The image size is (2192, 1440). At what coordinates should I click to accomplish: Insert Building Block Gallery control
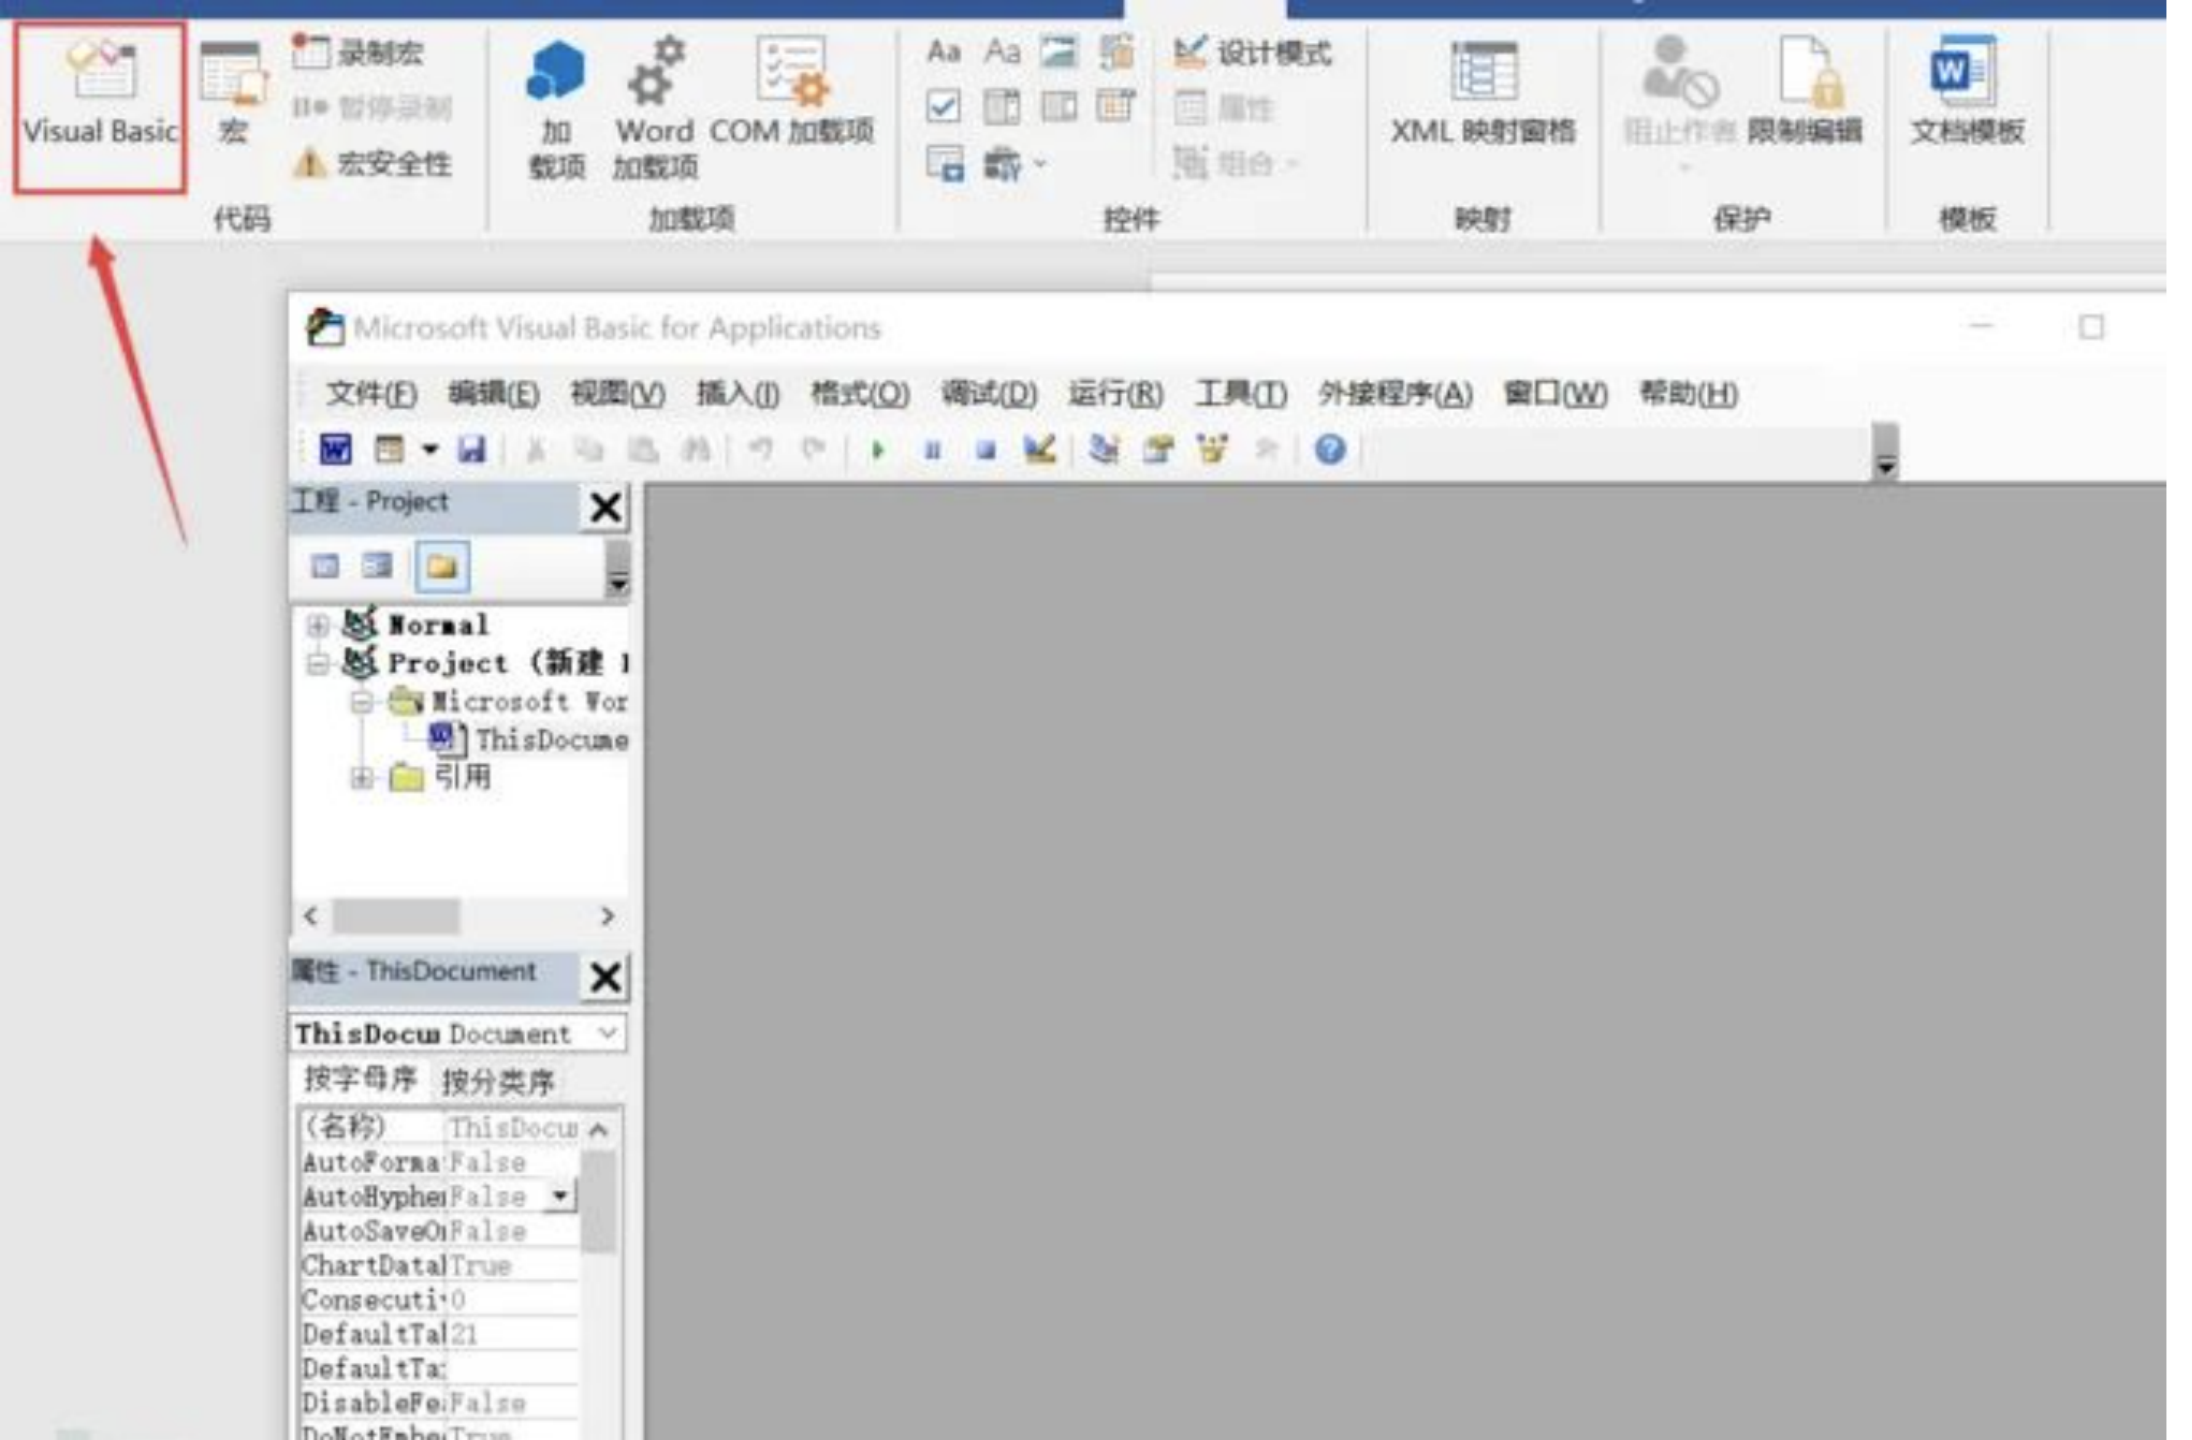pos(1117,51)
